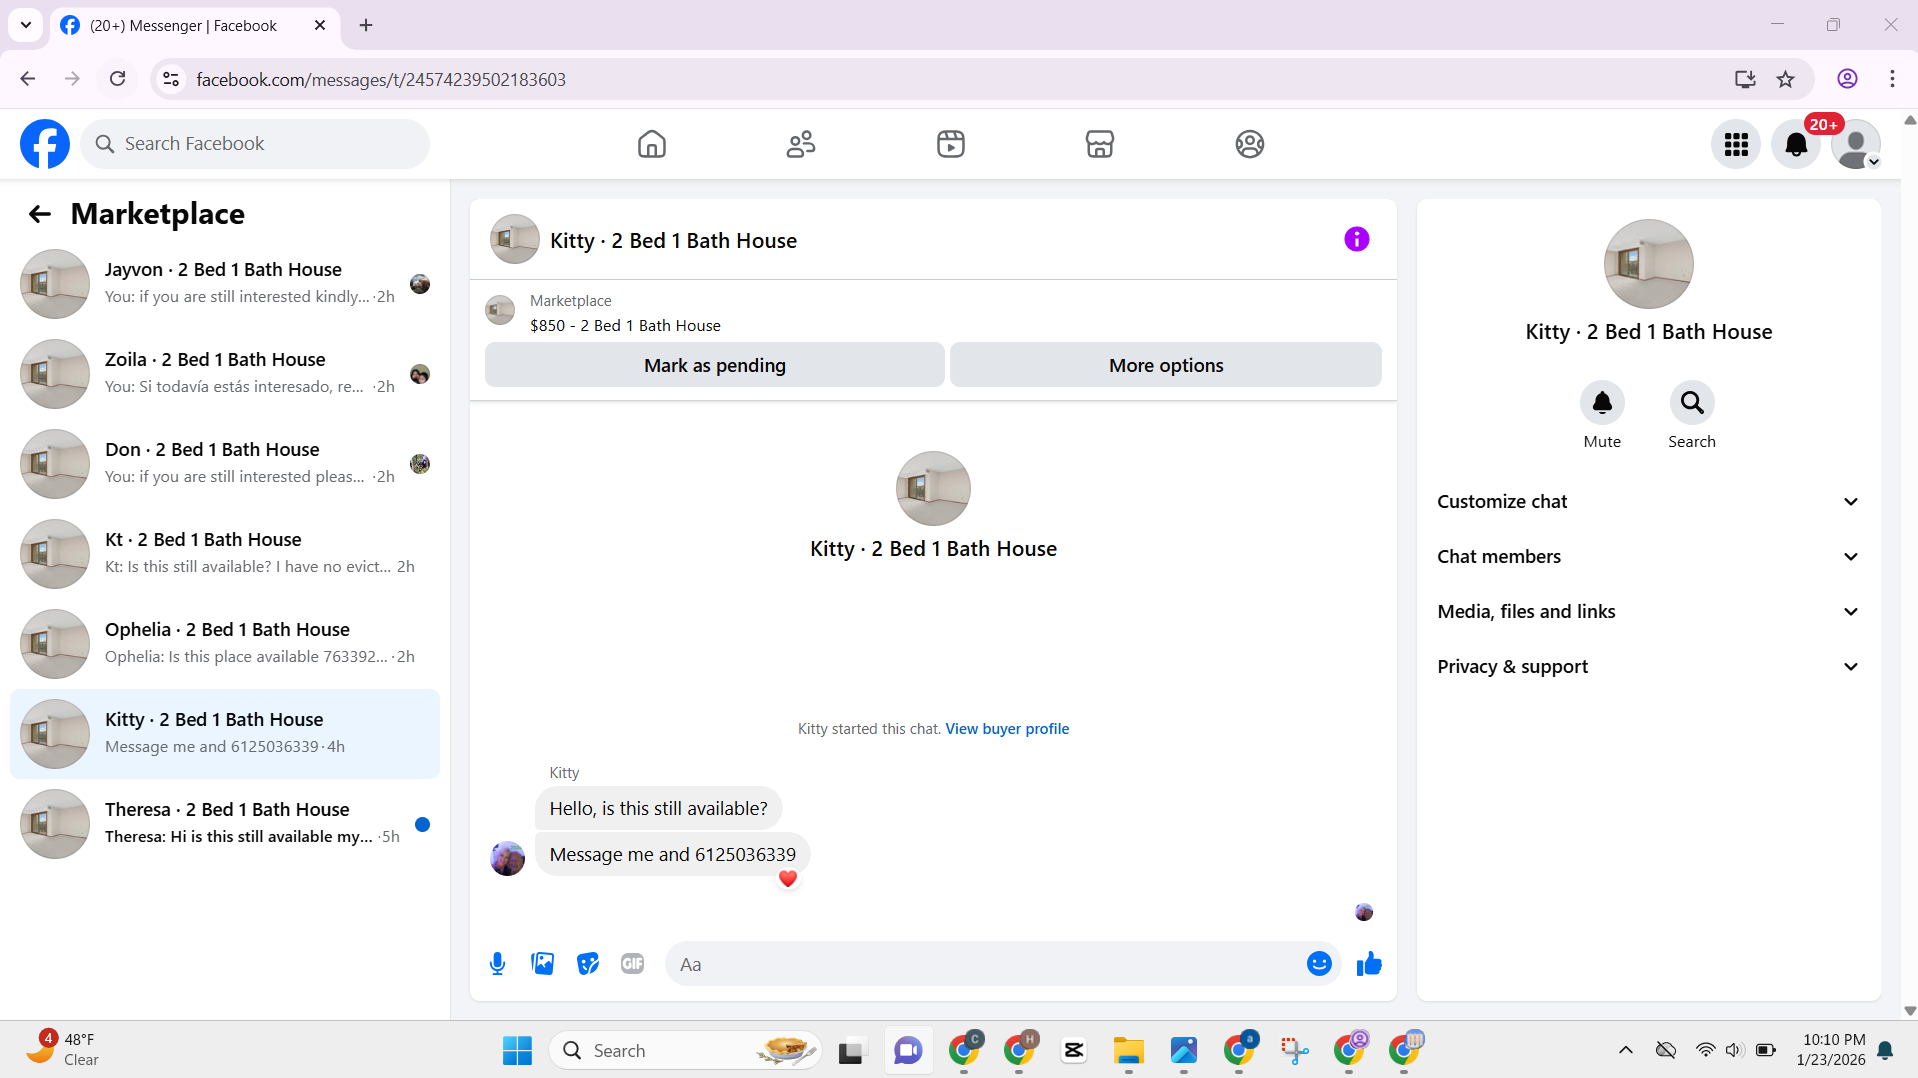Open Snipping Tool from the taskbar
This screenshot has width=1918, height=1078.
pos(1294,1050)
